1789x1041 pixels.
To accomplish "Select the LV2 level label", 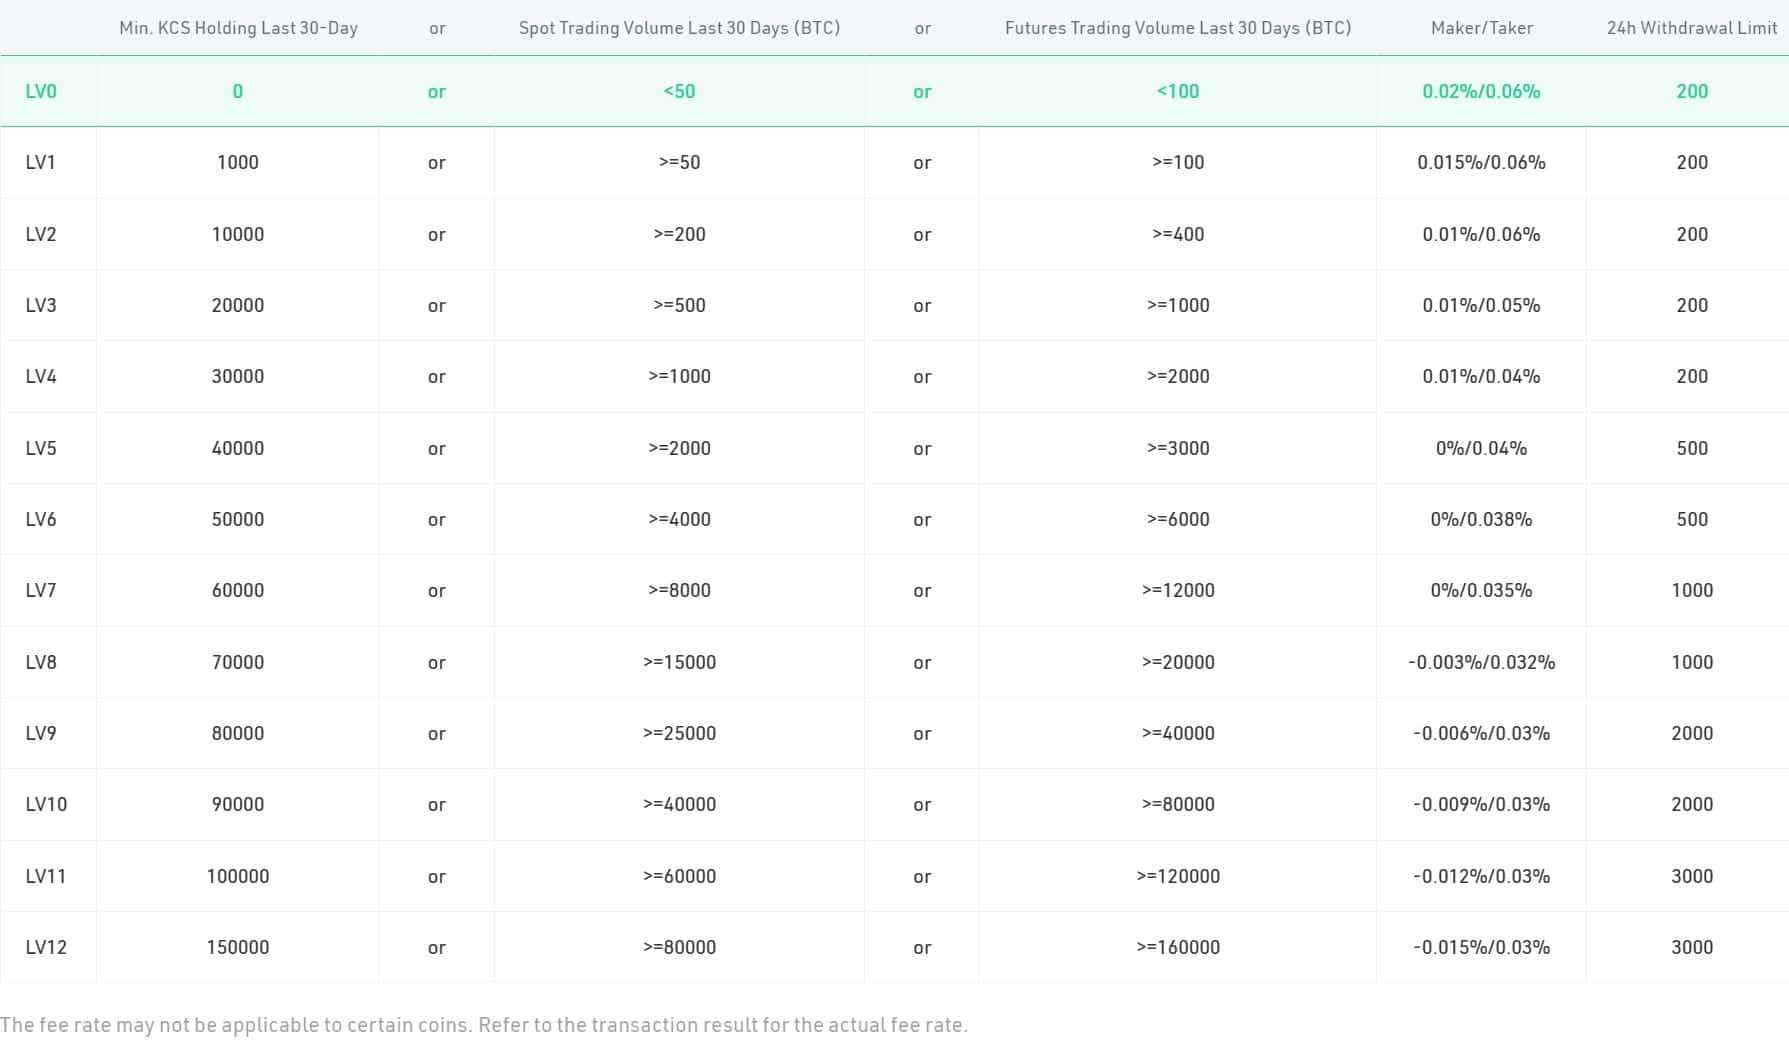I will tap(41, 234).
